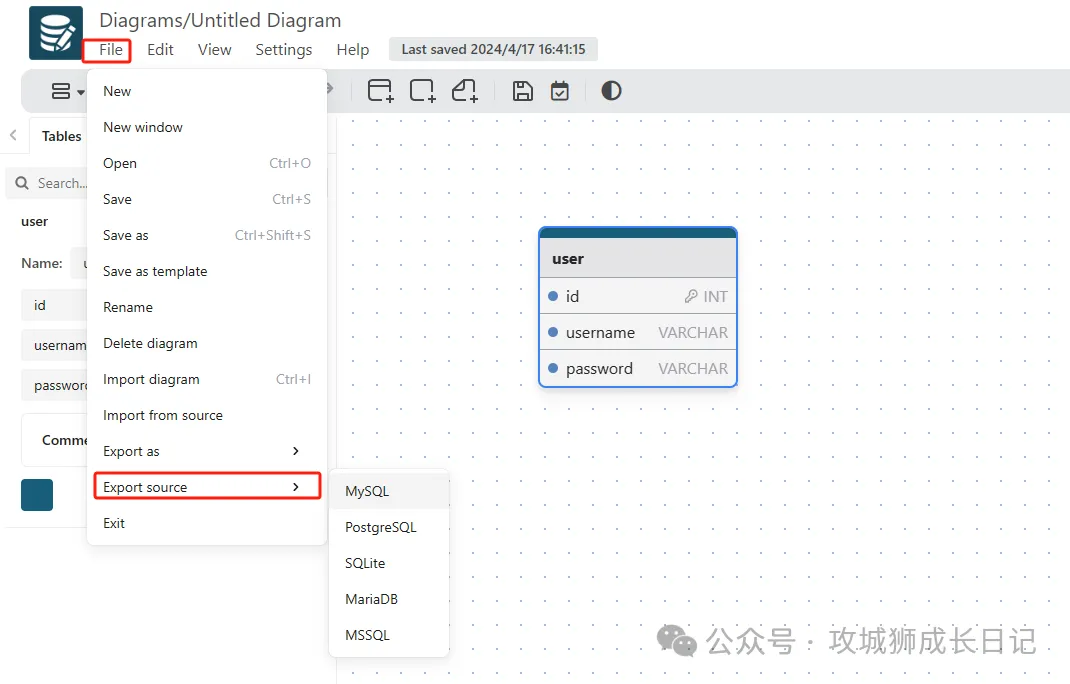Click the add table toolbar icon

click(x=380, y=91)
